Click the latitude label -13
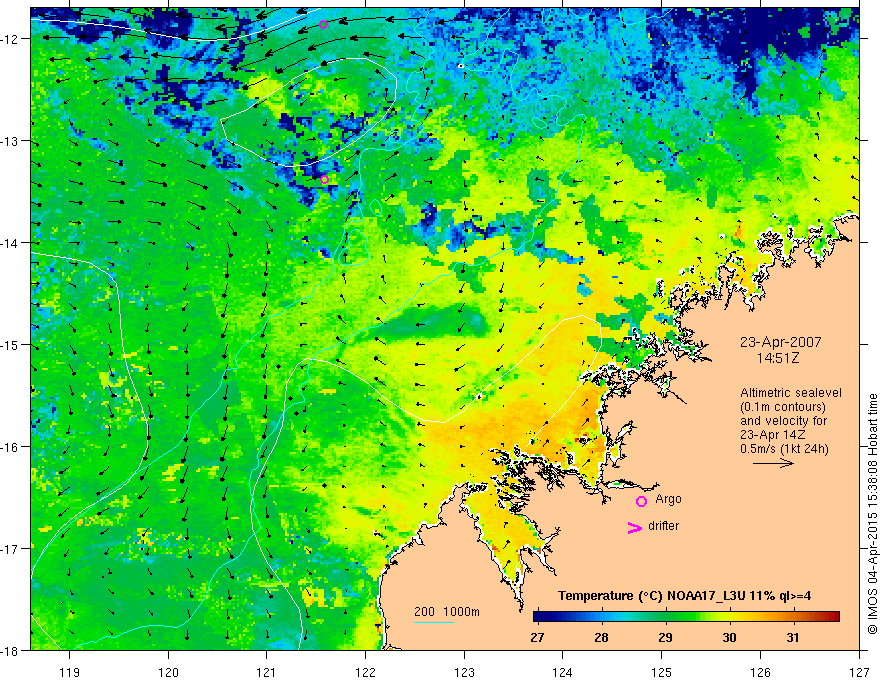Viewport: 880px width, 680px height. (11, 141)
